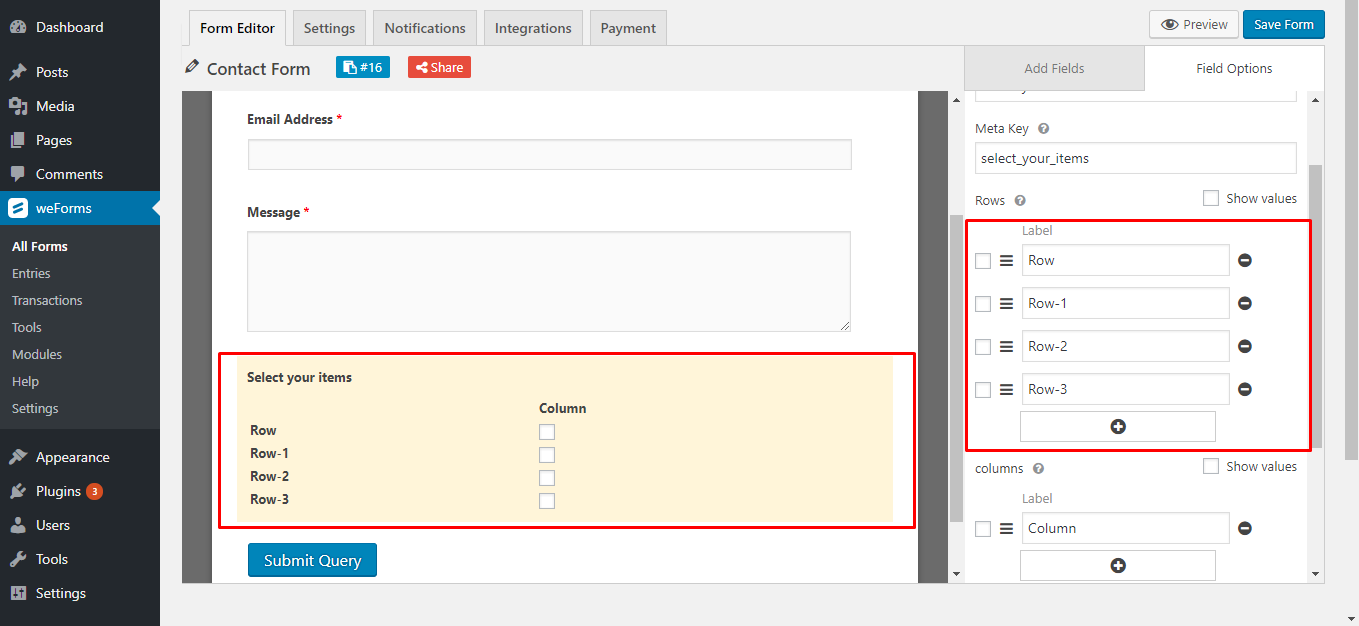
Task: Add a new row with the plus icon
Action: (1117, 426)
